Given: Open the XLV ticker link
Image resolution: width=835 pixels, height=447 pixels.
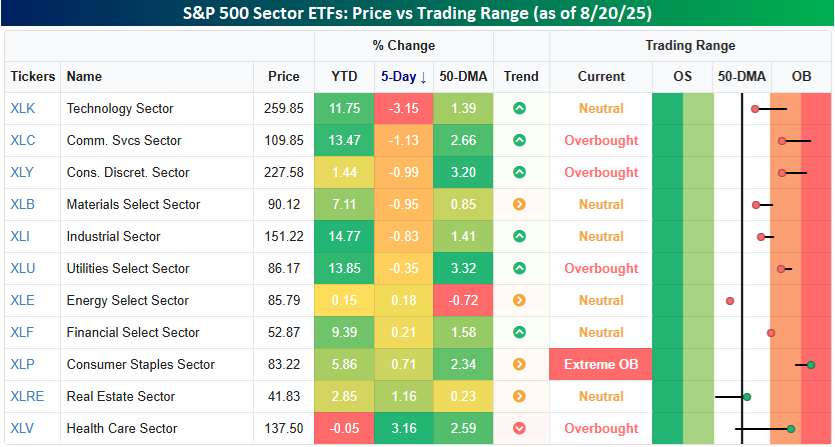Looking at the screenshot, I should (x=22, y=428).
